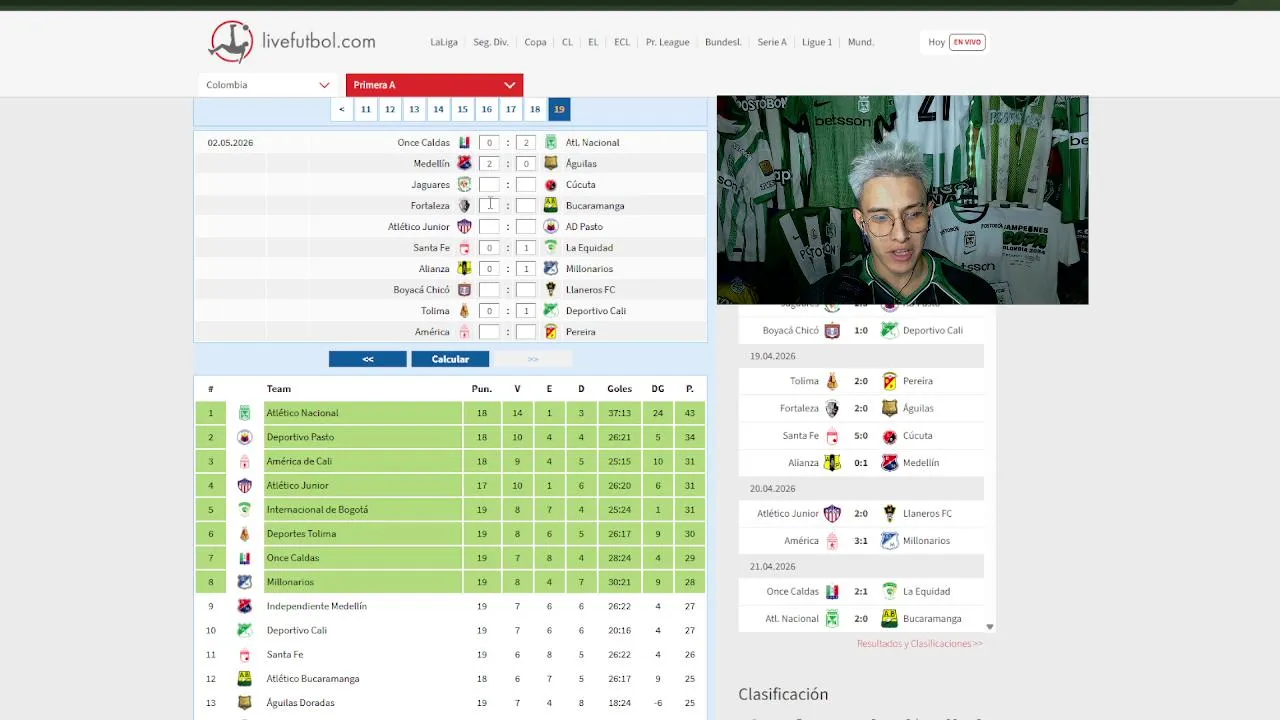1280x720 pixels.
Task: Open Deportes Tolima team link in table
Action: click(x=301, y=534)
